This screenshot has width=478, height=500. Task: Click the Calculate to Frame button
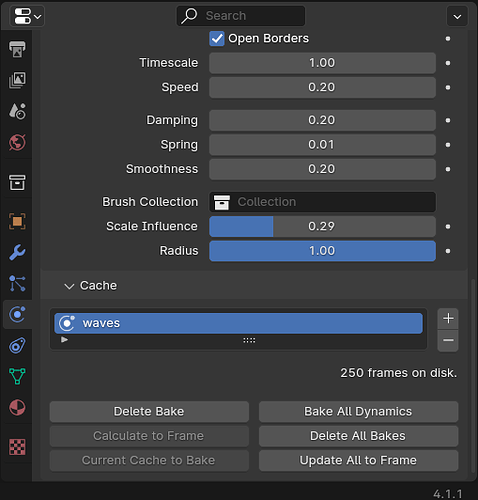pos(149,436)
